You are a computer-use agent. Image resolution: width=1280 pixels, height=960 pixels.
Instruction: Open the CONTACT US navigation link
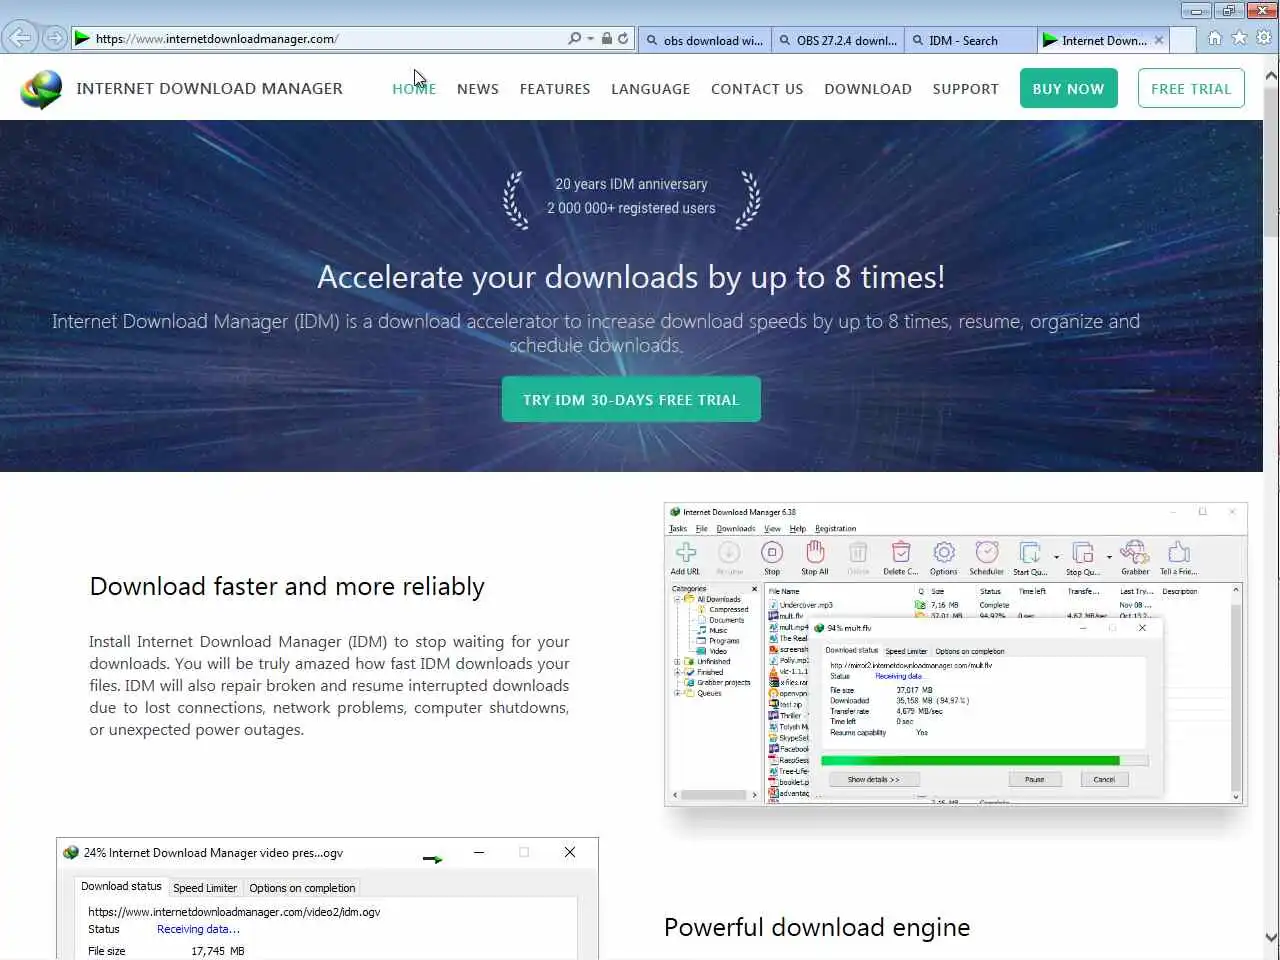[x=757, y=89]
